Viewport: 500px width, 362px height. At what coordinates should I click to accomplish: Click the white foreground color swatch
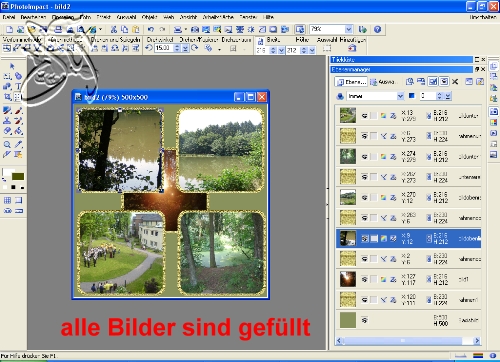[x=7, y=172]
